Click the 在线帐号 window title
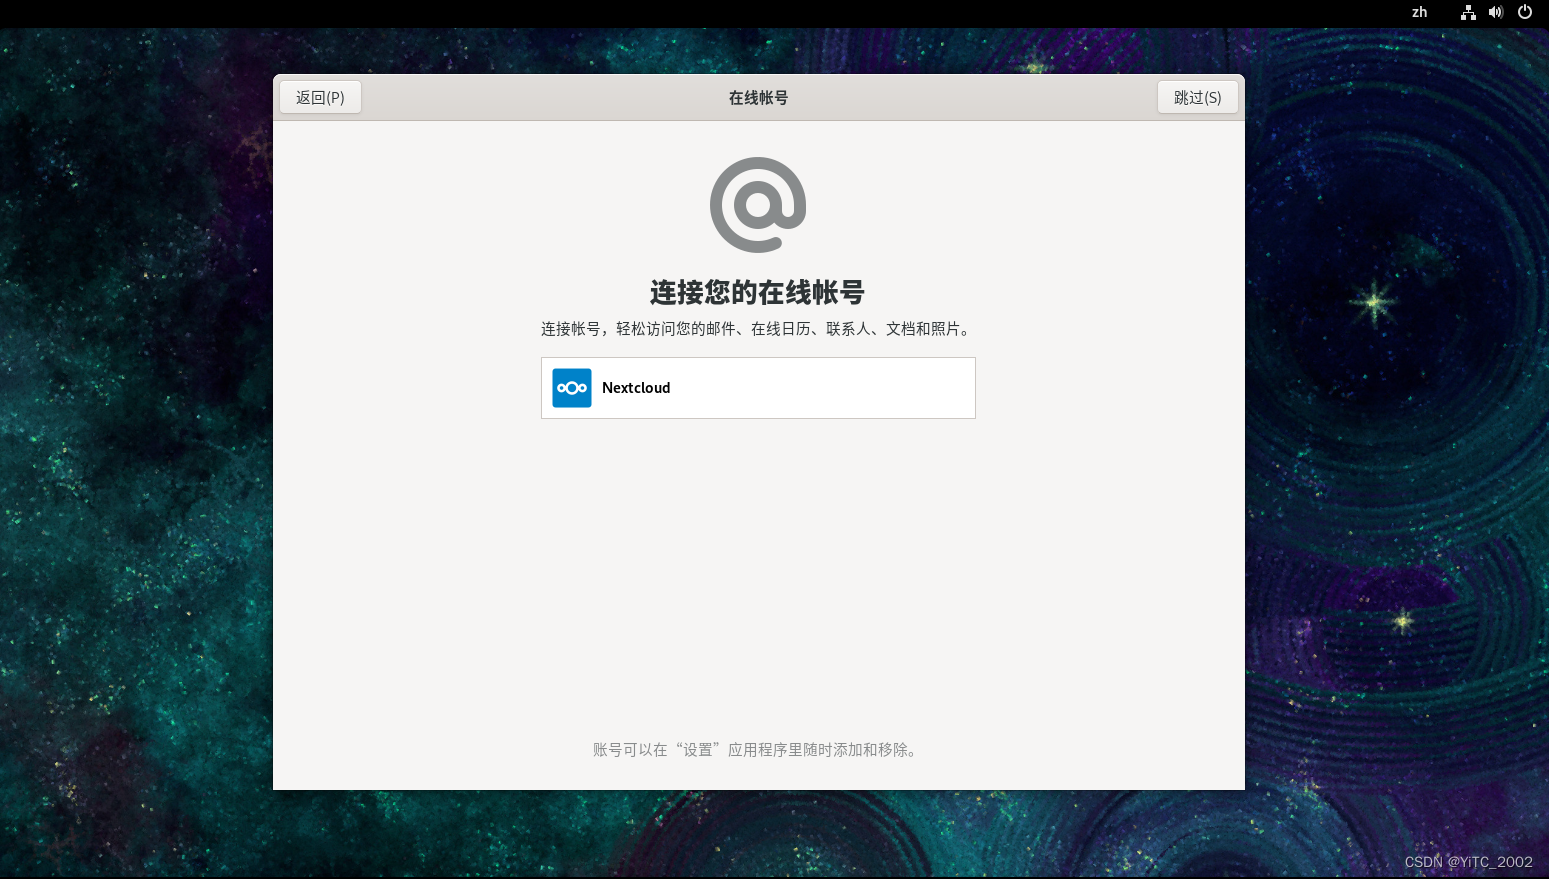Viewport: 1549px width, 879px height. pos(758,97)
